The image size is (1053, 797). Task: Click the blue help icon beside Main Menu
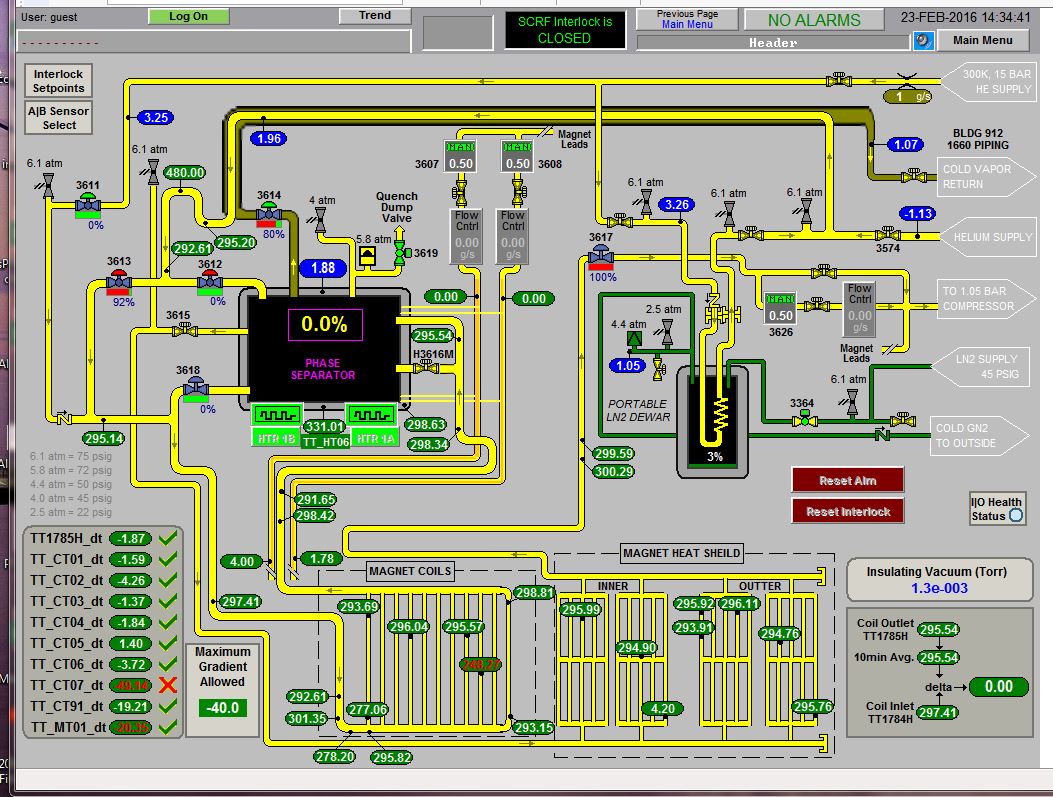[924, 41]
